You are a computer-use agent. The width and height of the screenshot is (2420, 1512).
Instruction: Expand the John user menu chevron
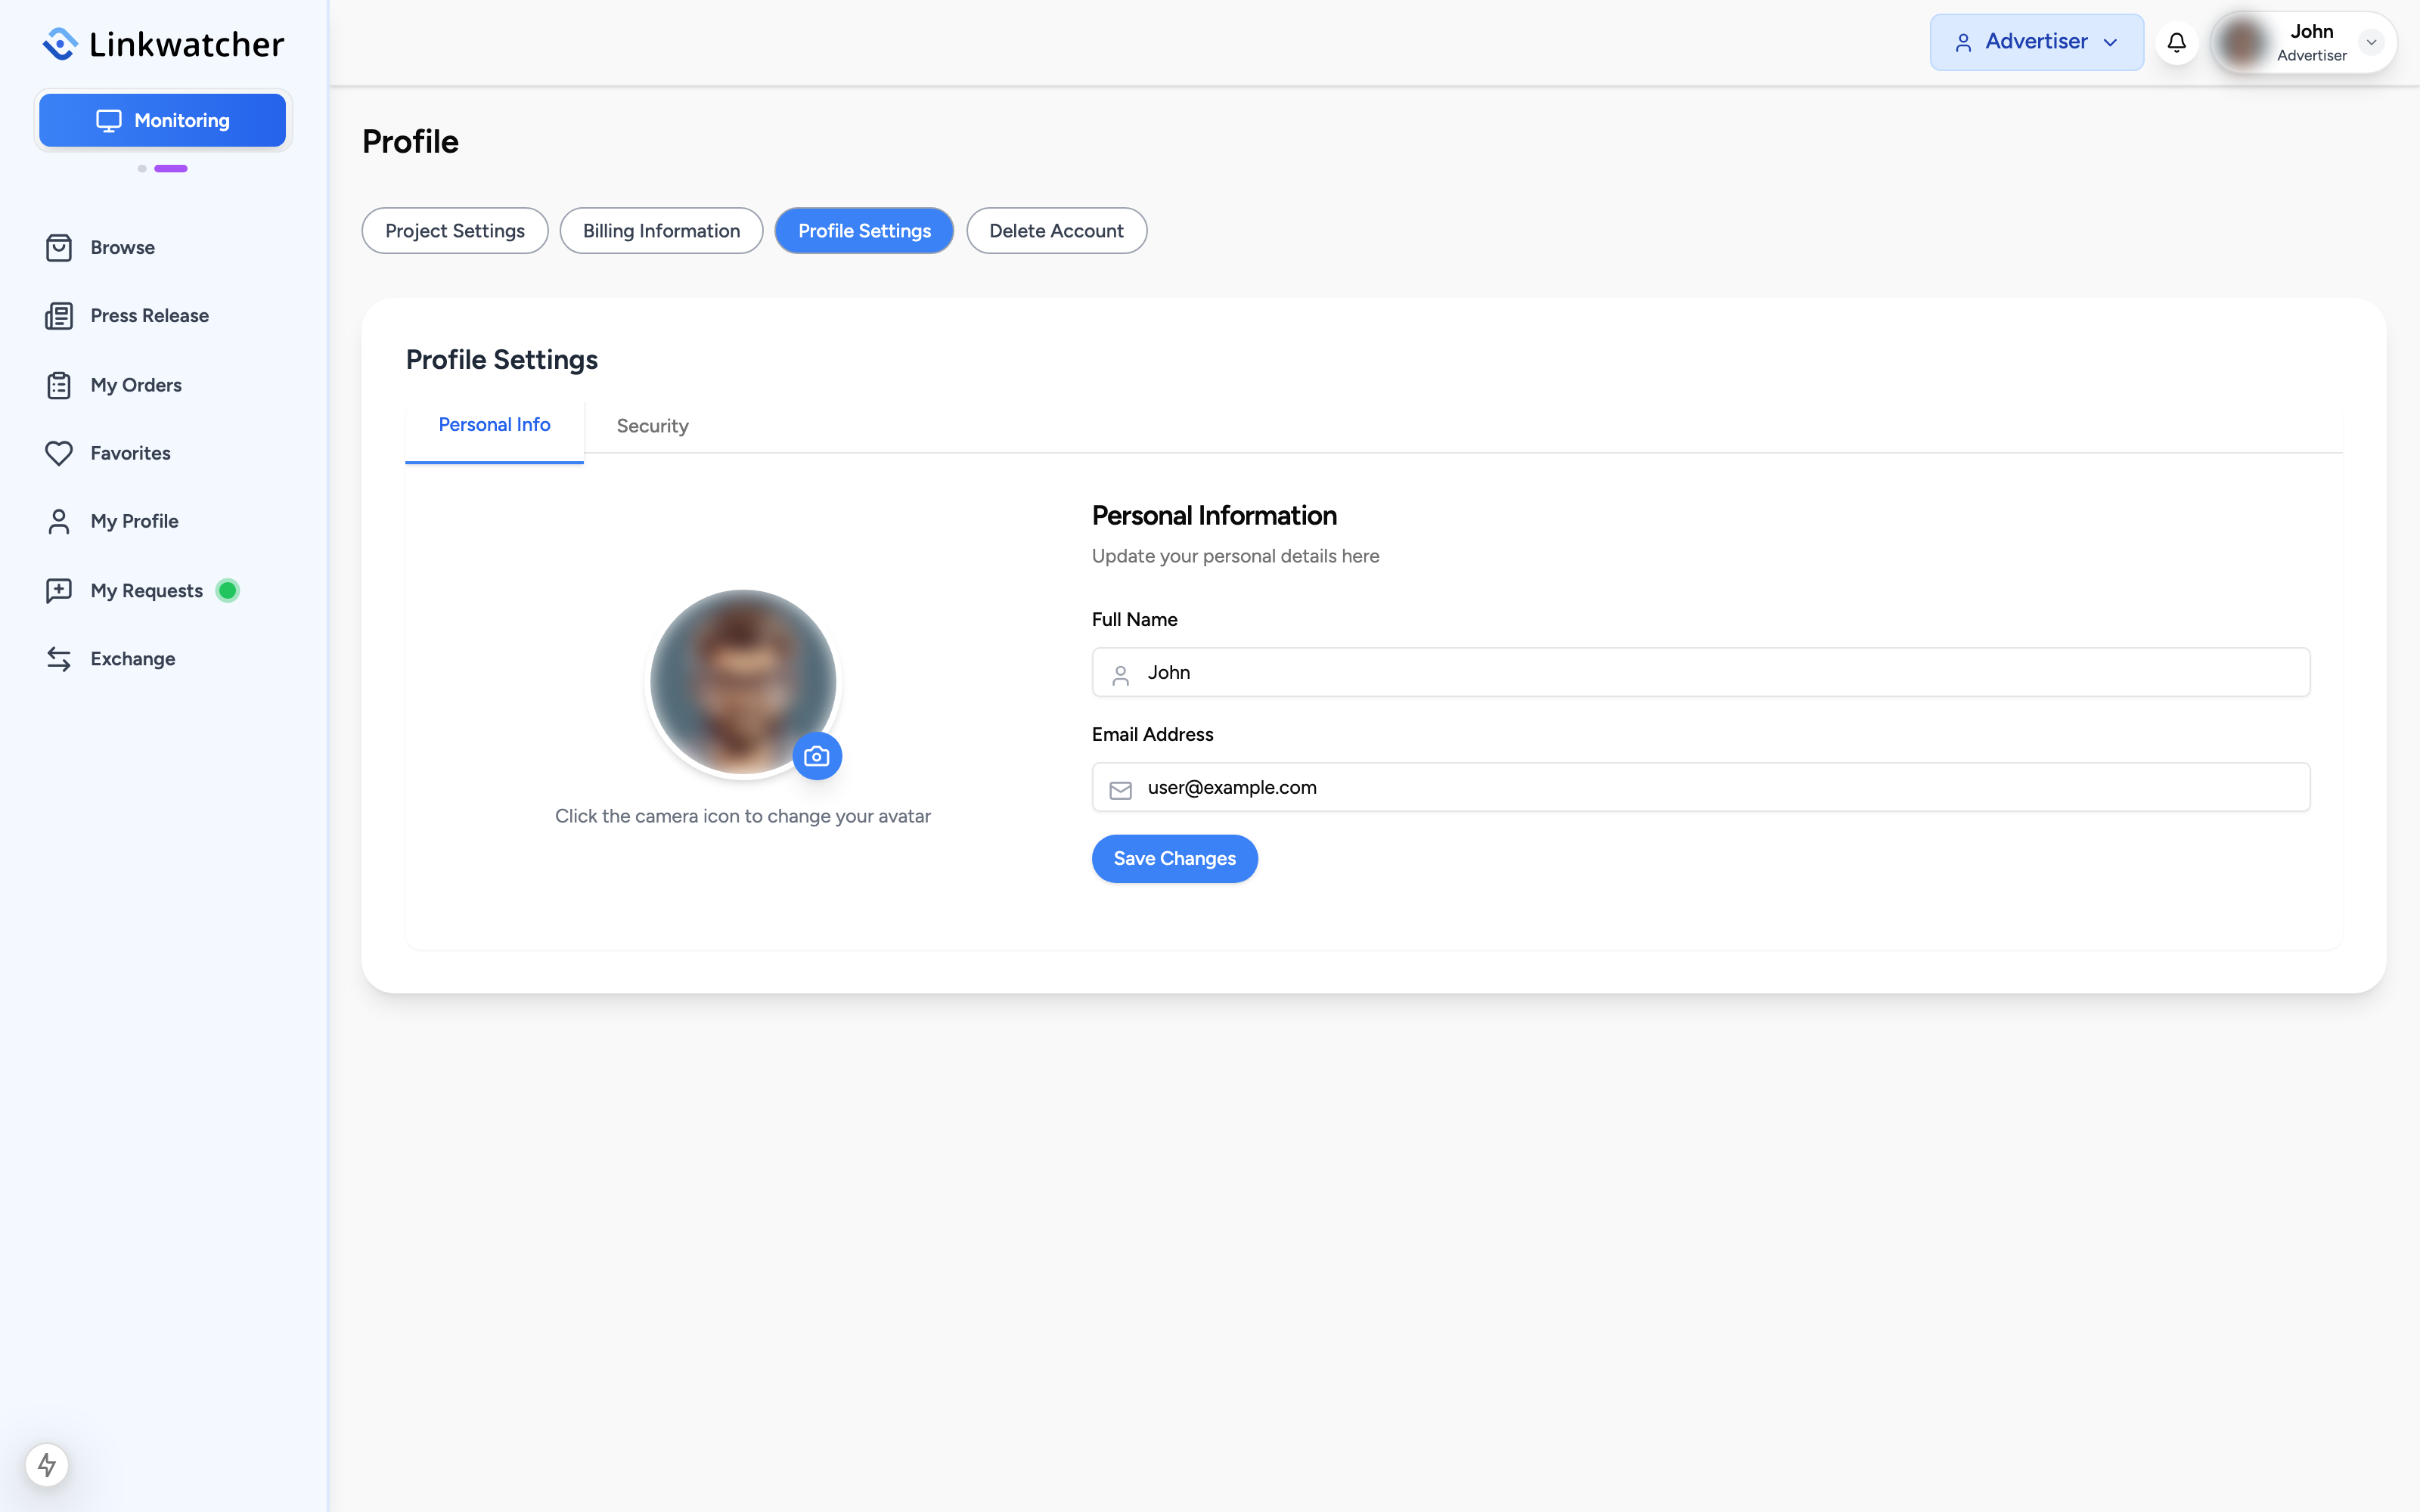2370,42
